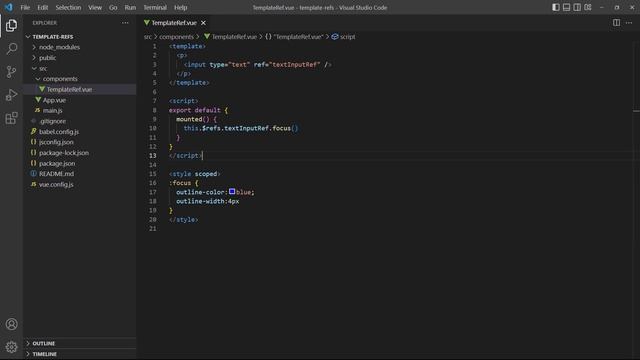Open the Terminal menu
Screen dimensions: 640x360
click(x=155, y=7)
